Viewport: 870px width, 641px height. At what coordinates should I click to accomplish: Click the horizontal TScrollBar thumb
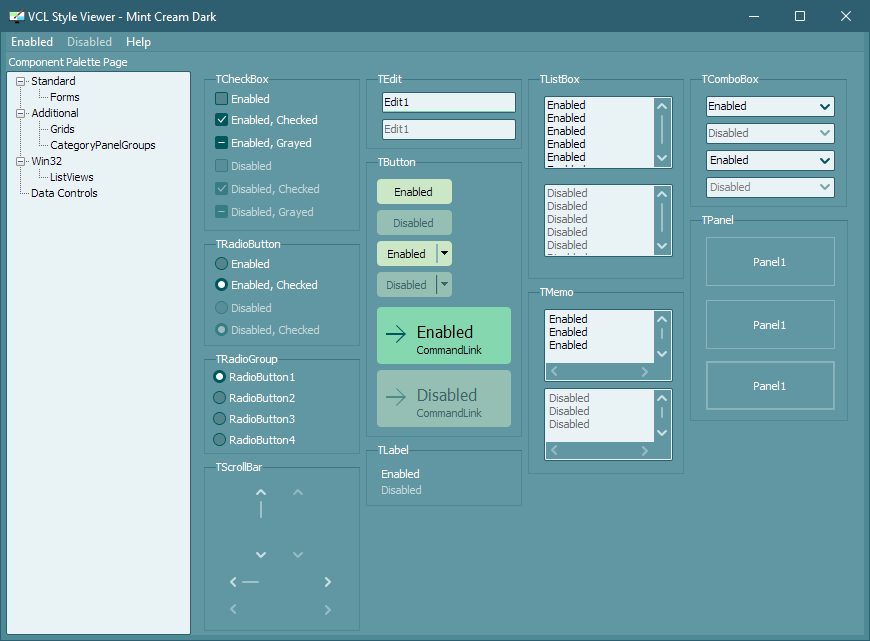tap(250, 582)
